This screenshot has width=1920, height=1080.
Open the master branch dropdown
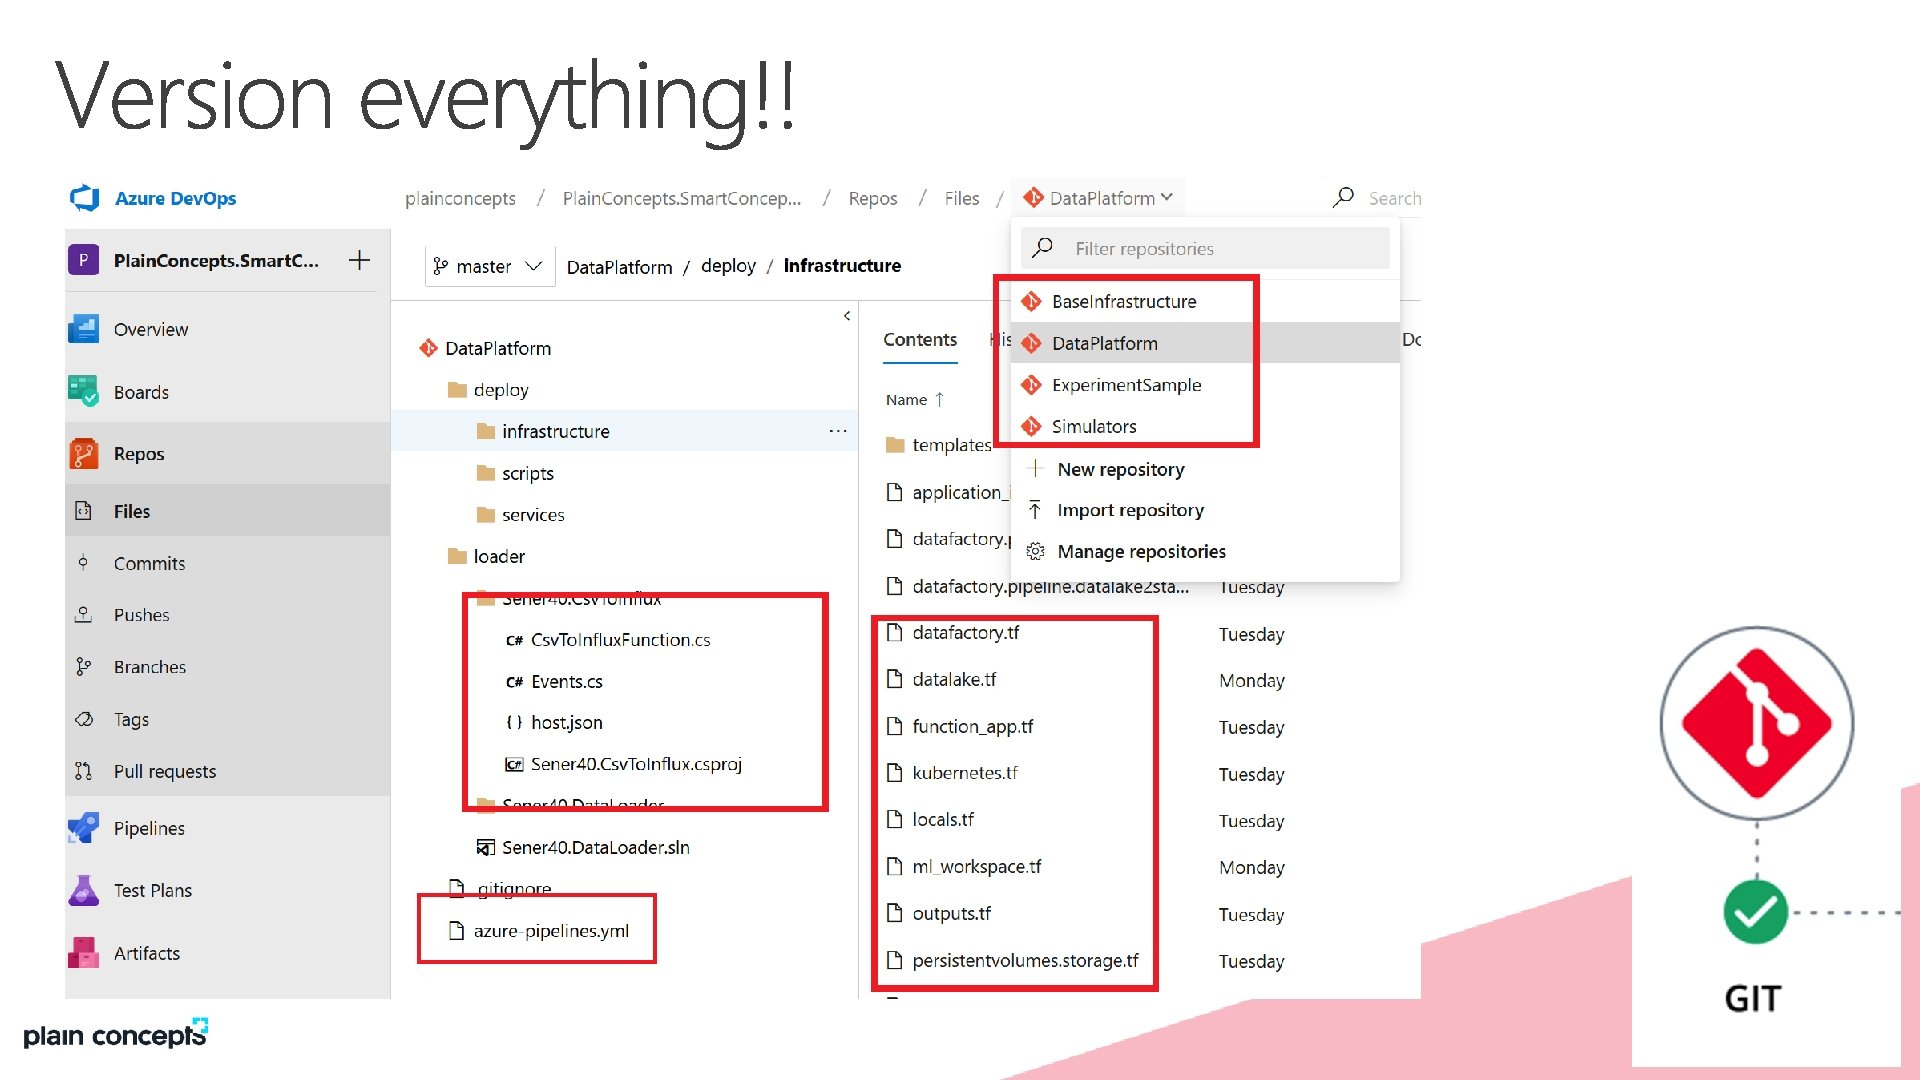pos(488,266)
